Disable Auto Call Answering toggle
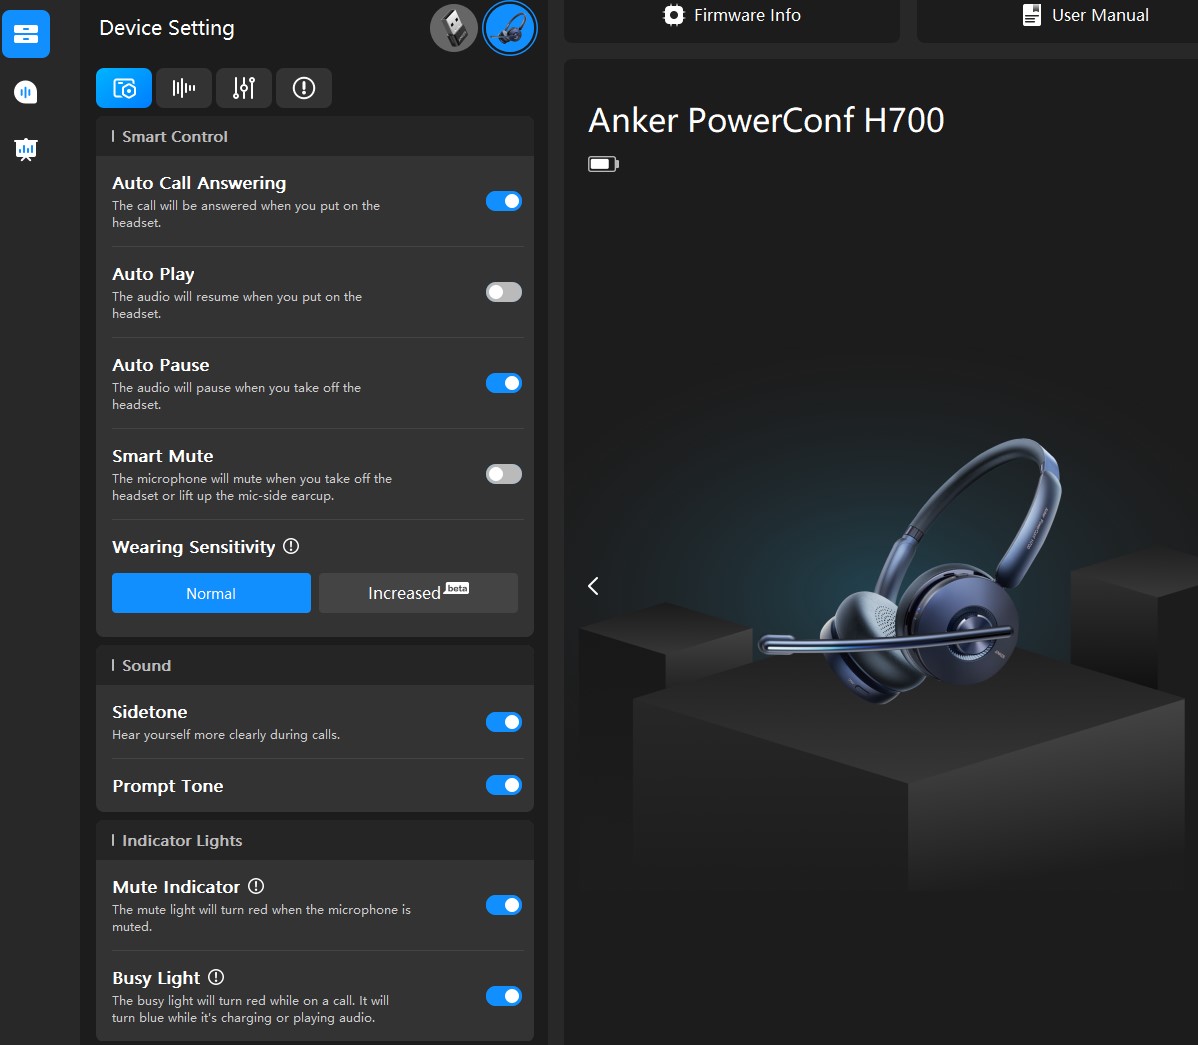Image resolution: width=1198 pixels, height=1045 pixels. 504,201
